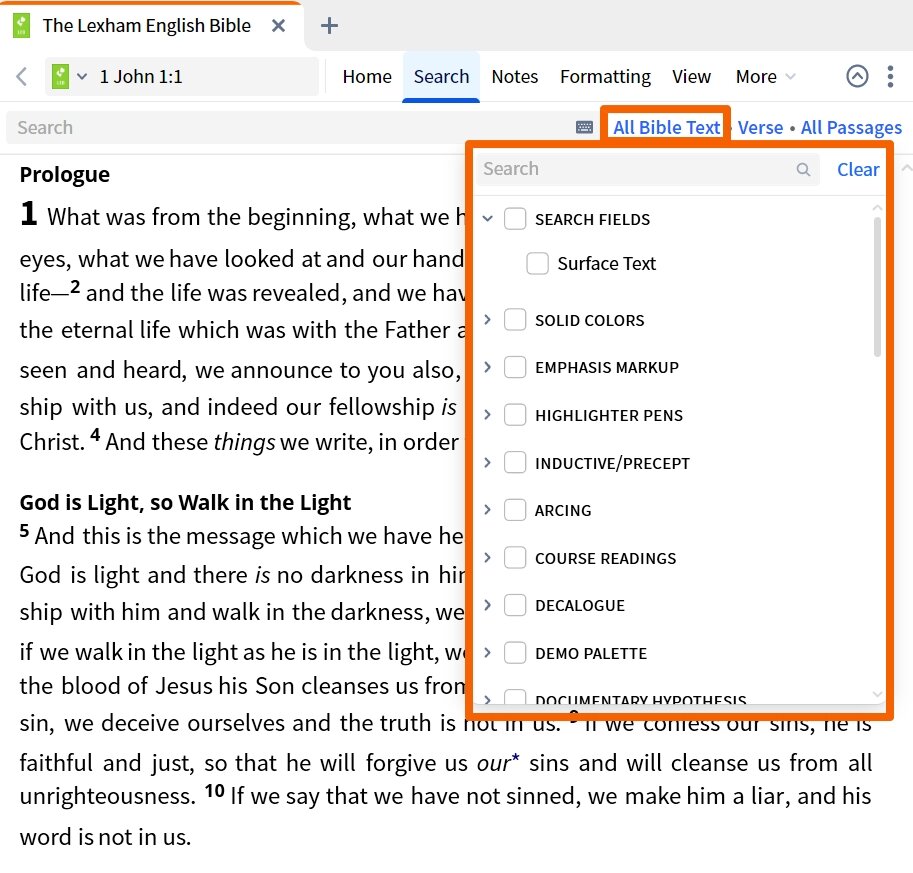Check the Surface Text checkbox
Viewport: 913px width, 873px height.
(x=537, y=263)
